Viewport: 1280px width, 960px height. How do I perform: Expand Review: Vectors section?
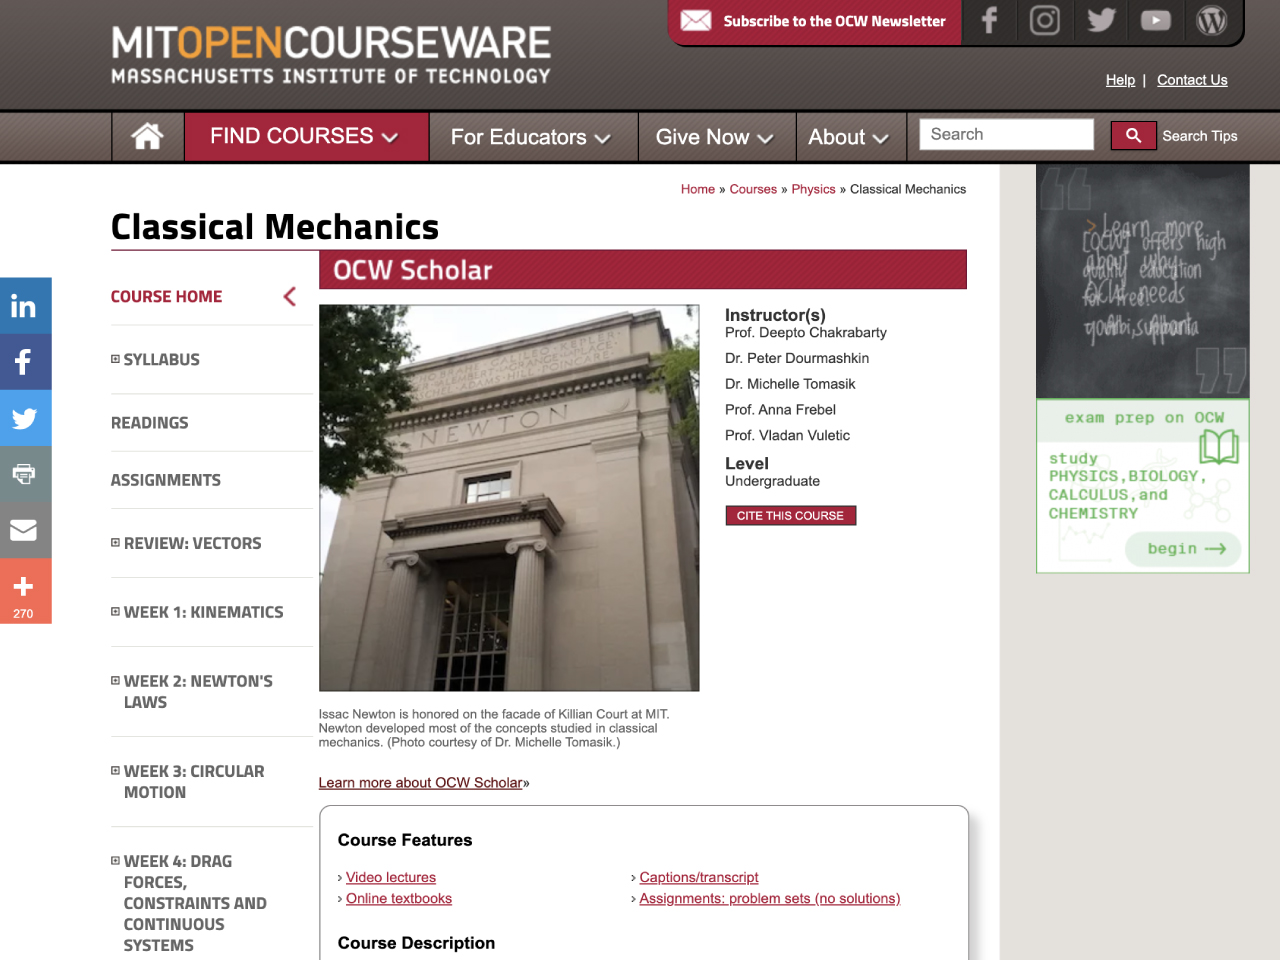[115, 543]
